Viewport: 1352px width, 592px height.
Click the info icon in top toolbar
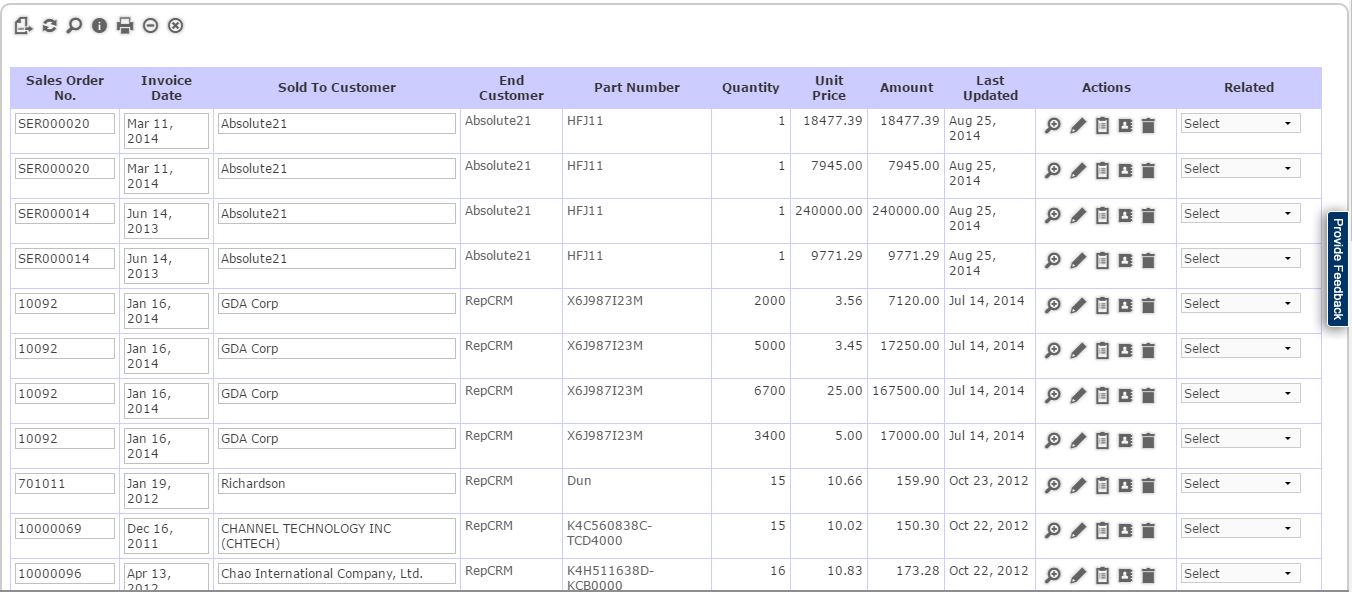(99, 26)
